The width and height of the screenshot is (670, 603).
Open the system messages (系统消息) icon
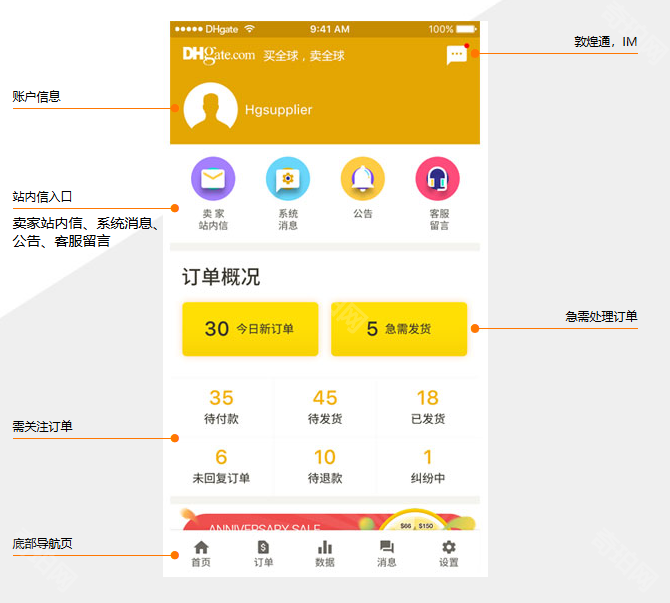click(288, 179)
